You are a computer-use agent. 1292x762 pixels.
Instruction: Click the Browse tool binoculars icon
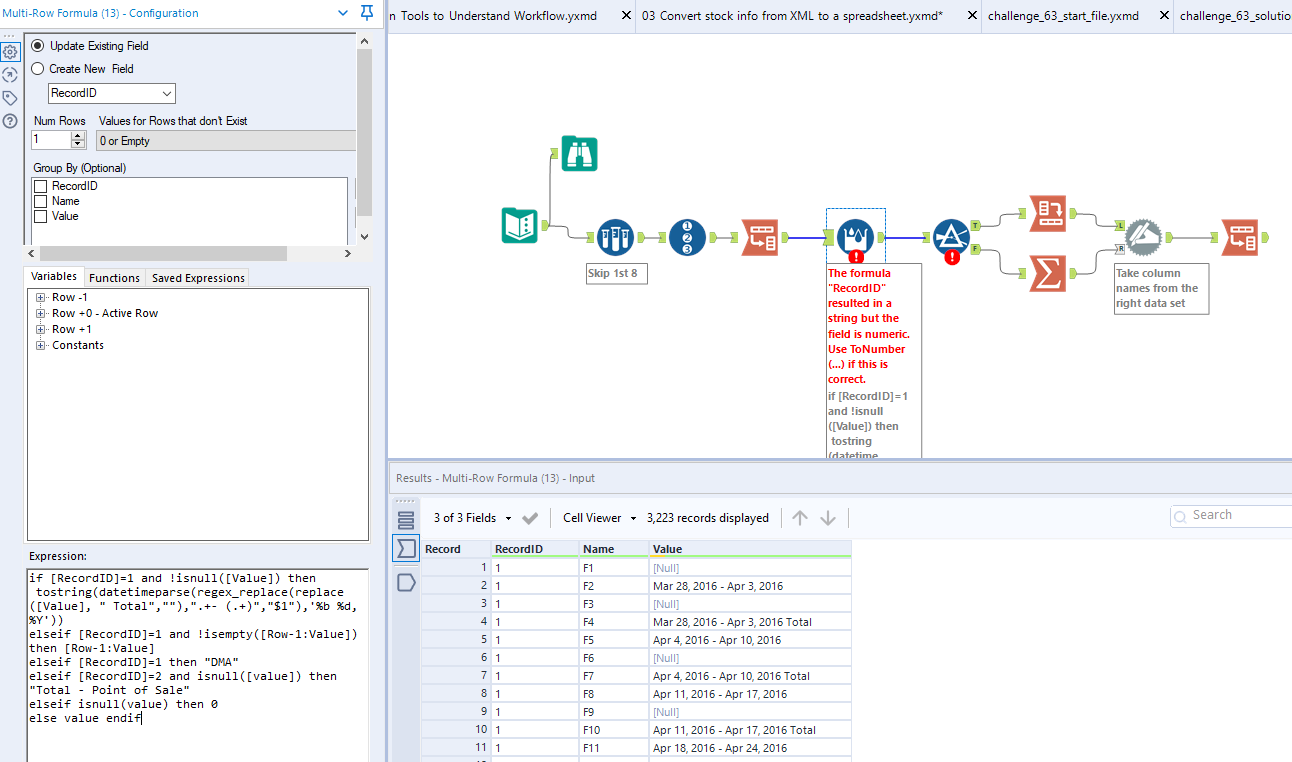[579, 153]
